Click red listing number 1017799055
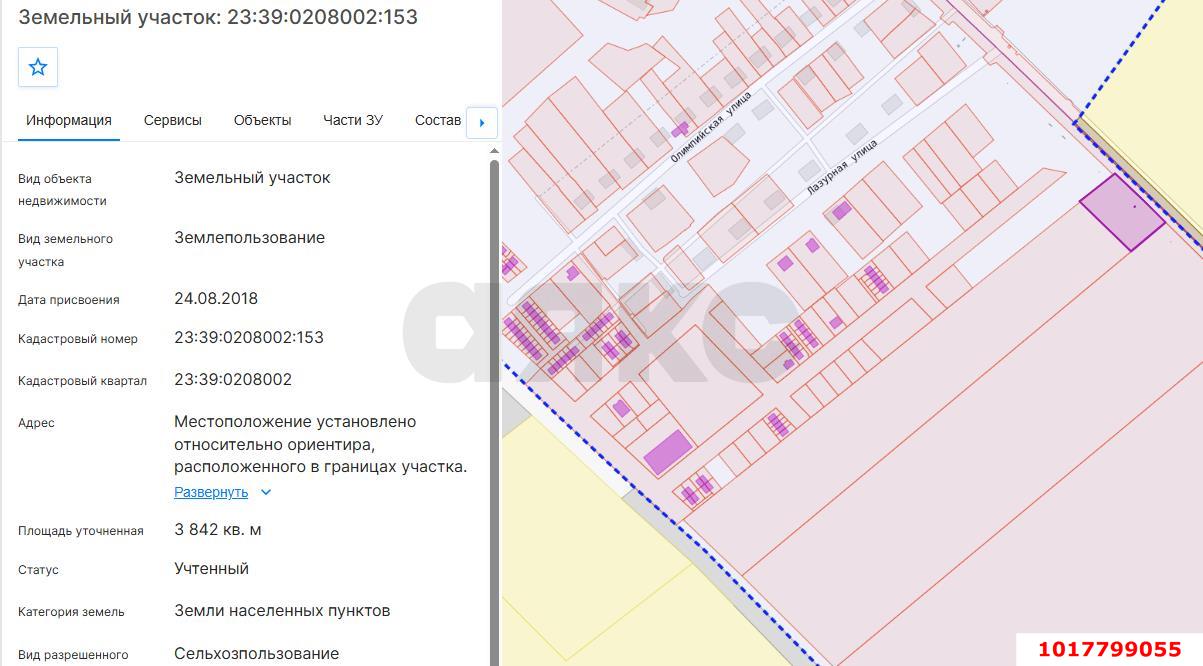1203x666 pixels. [1110, 650]
